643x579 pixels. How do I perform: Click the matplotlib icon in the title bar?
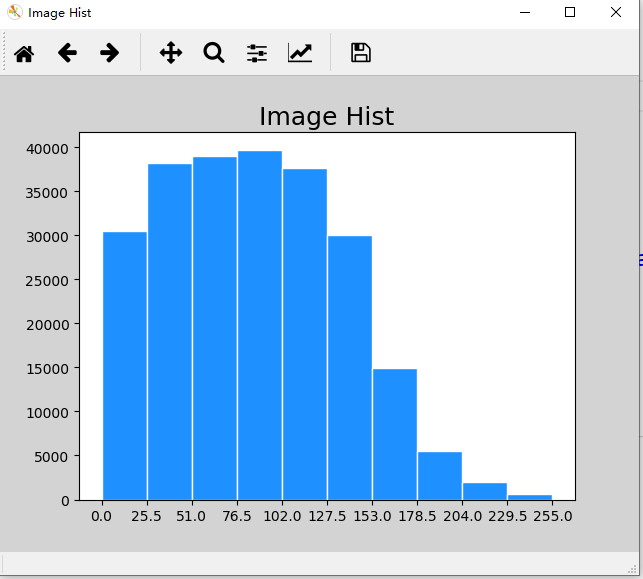(15, 12)
